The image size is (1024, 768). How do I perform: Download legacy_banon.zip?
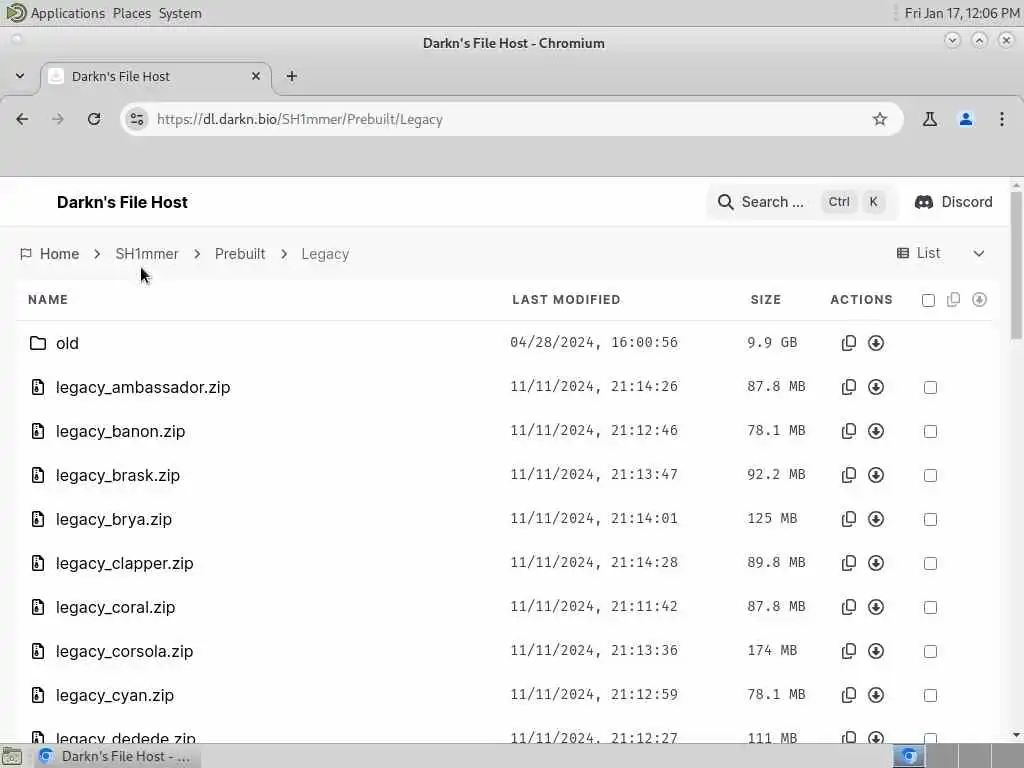tap(876, 431)
